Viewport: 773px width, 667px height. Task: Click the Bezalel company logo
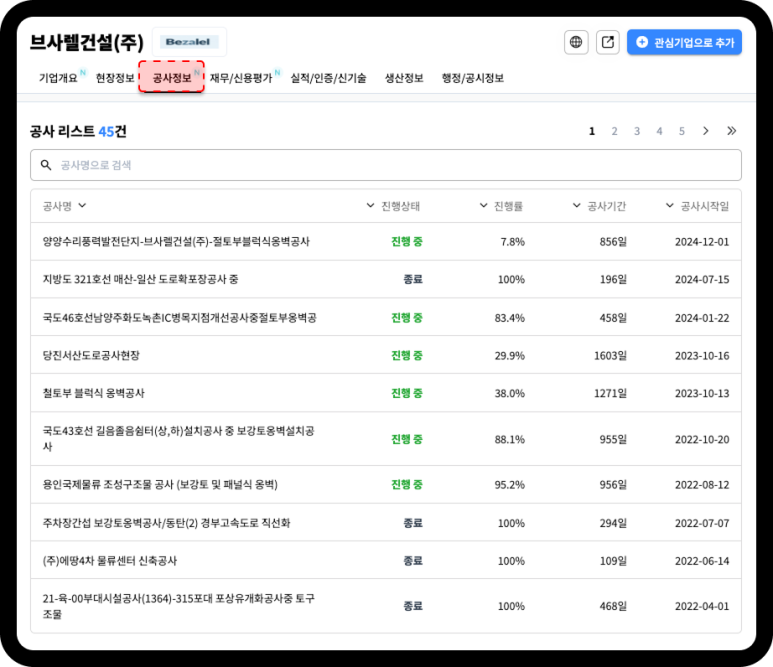pos(189,42)
